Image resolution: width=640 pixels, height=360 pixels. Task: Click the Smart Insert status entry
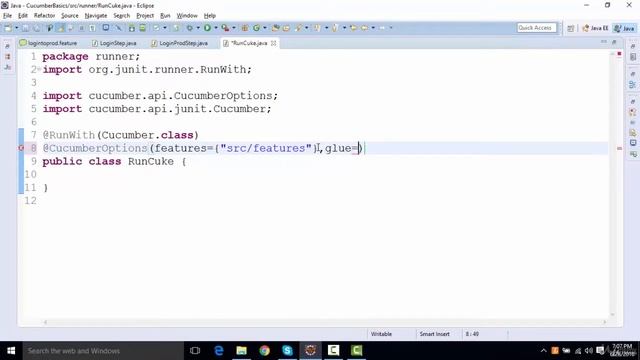[x=434, y=334]
